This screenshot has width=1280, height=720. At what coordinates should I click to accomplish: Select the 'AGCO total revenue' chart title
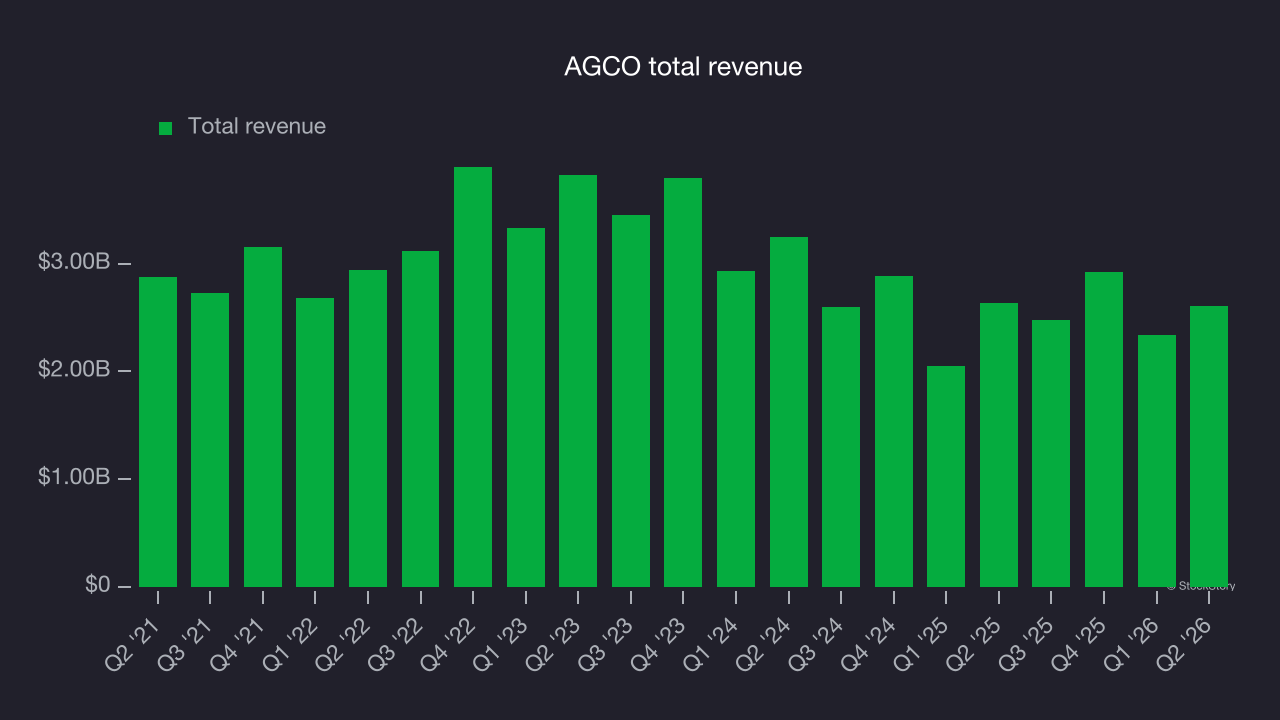683,67
